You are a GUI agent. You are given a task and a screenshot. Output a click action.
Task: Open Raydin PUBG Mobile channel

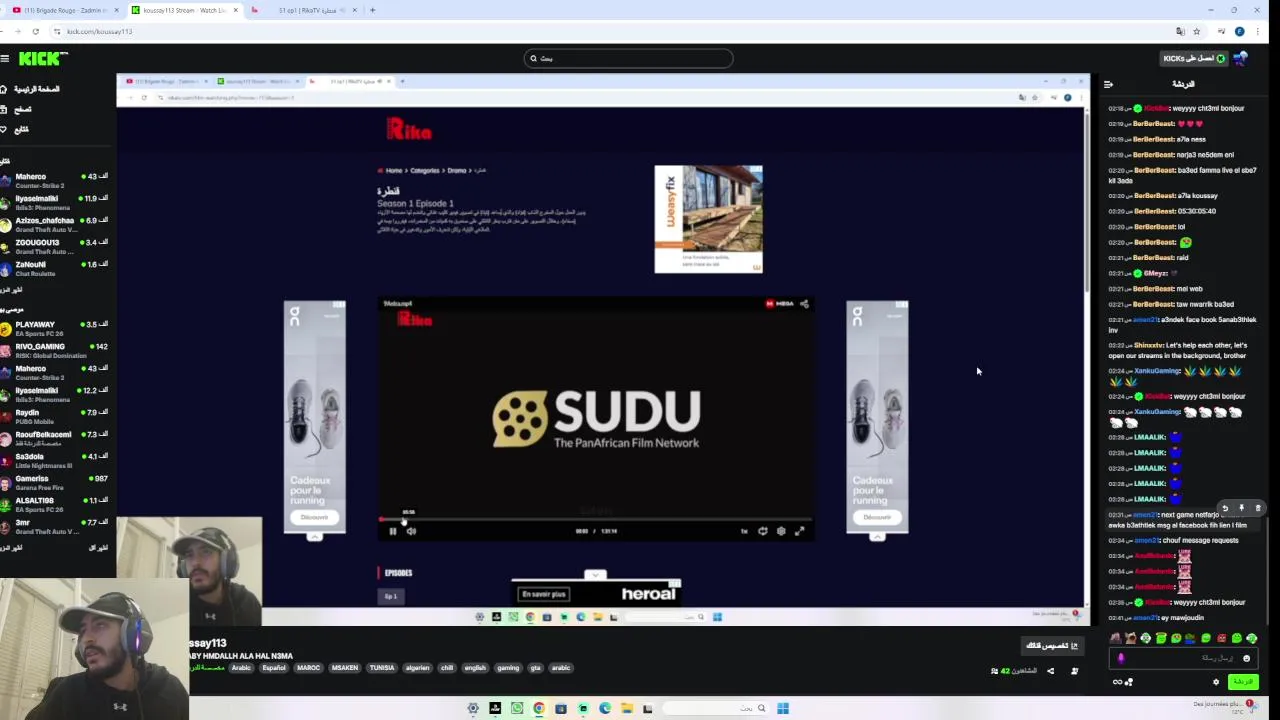click(x=55, y=416)
